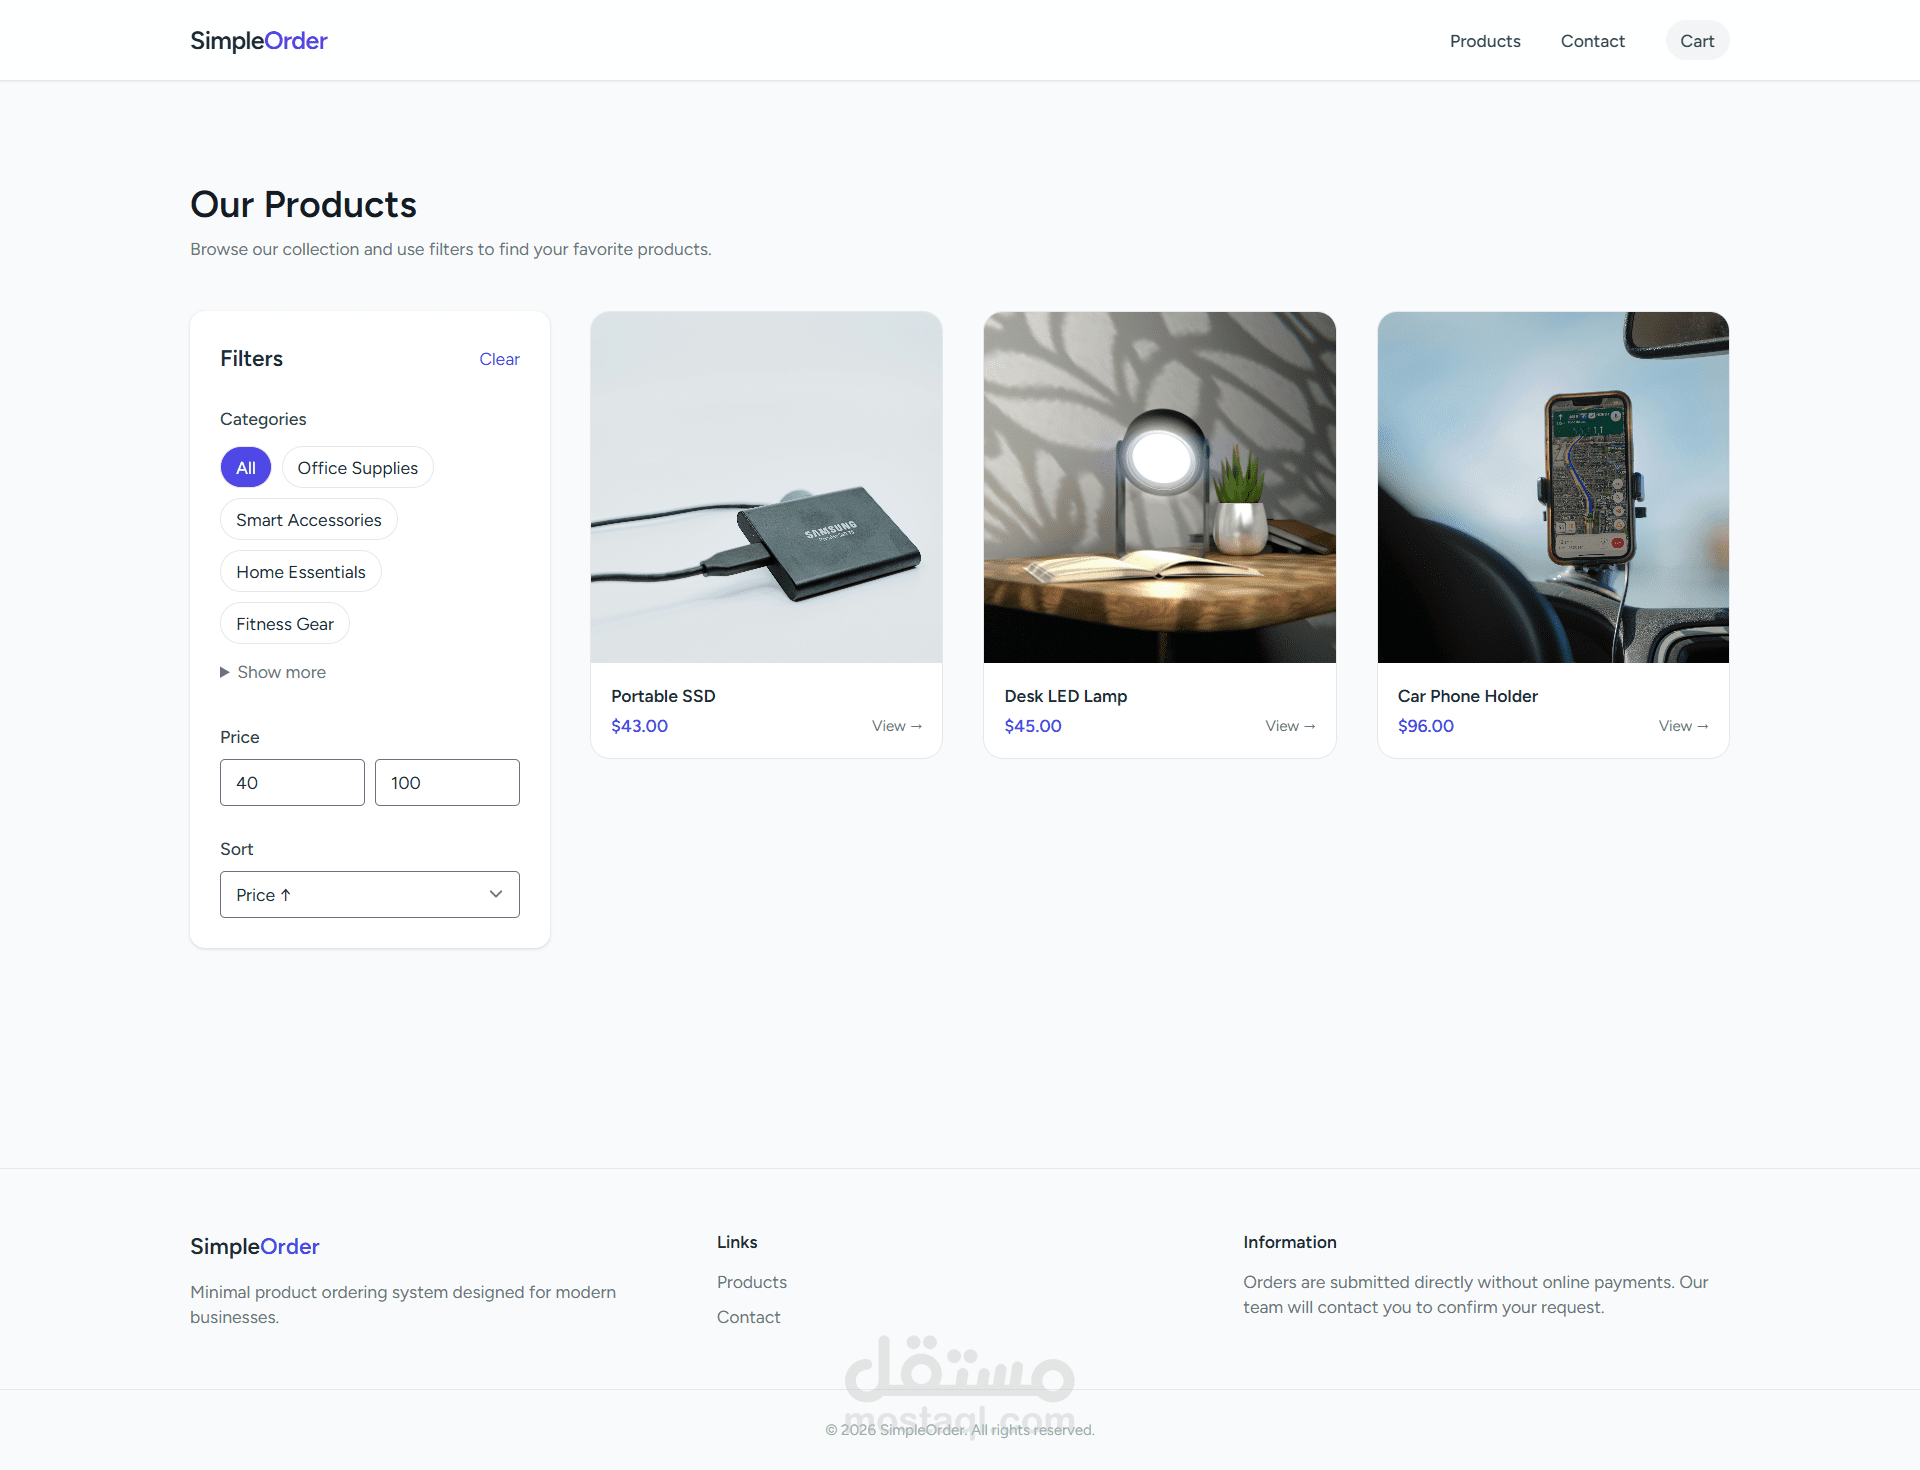1920x1470 pixels.
Task: Clear all filters
Action: (499, 359)
